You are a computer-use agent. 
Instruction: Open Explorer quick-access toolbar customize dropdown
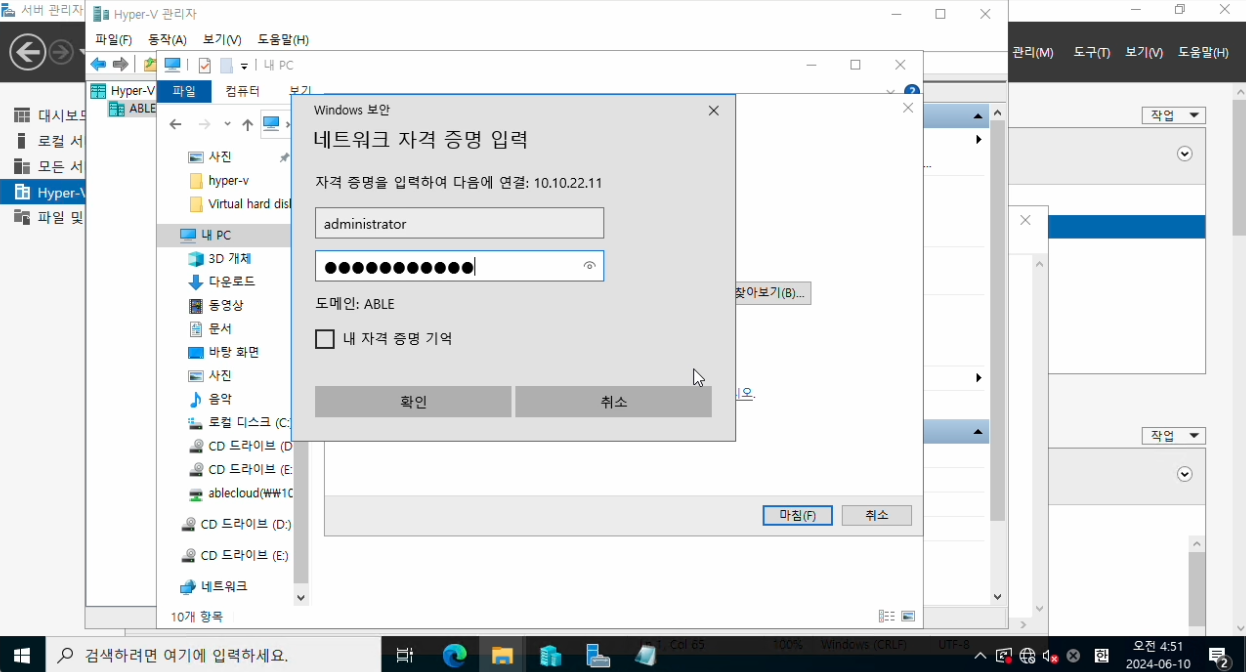[x=244, y=66]
